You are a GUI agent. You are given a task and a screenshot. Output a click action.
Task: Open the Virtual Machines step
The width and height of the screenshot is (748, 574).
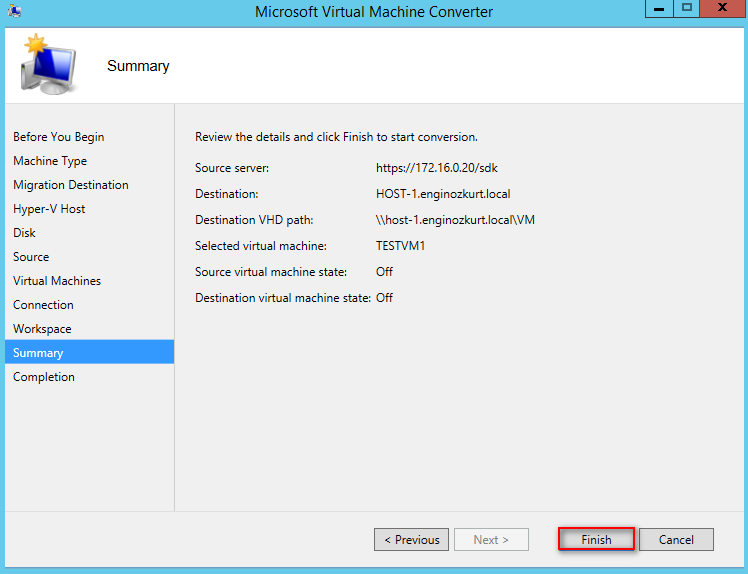(x=57, y=281)
